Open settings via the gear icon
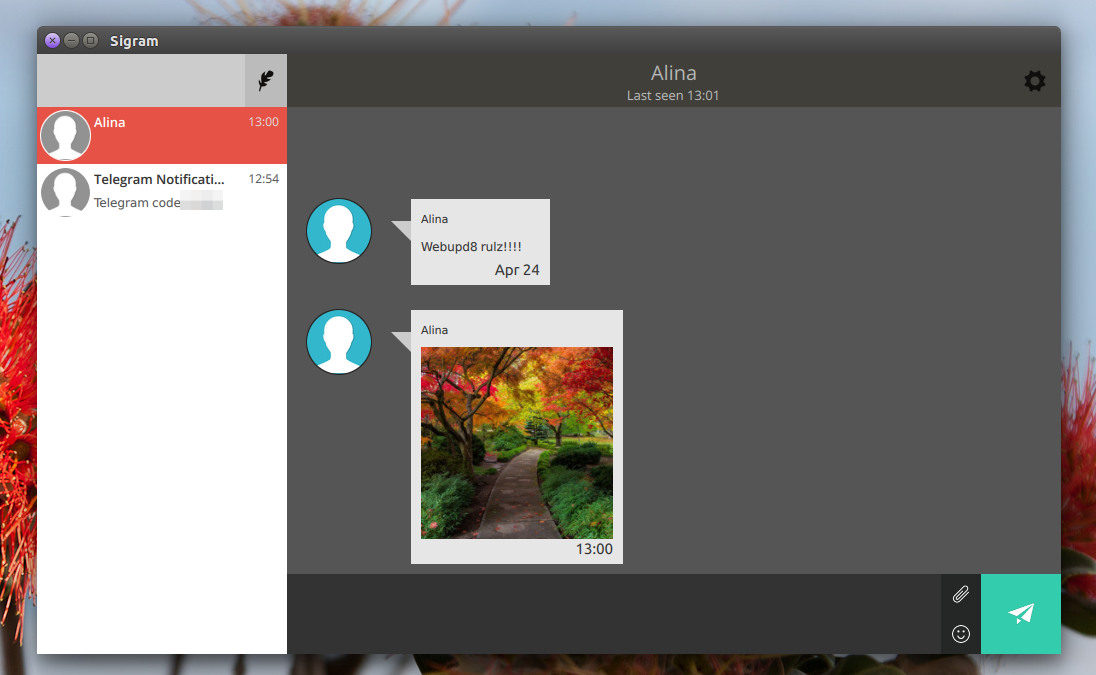 (x=1034, y=81)
